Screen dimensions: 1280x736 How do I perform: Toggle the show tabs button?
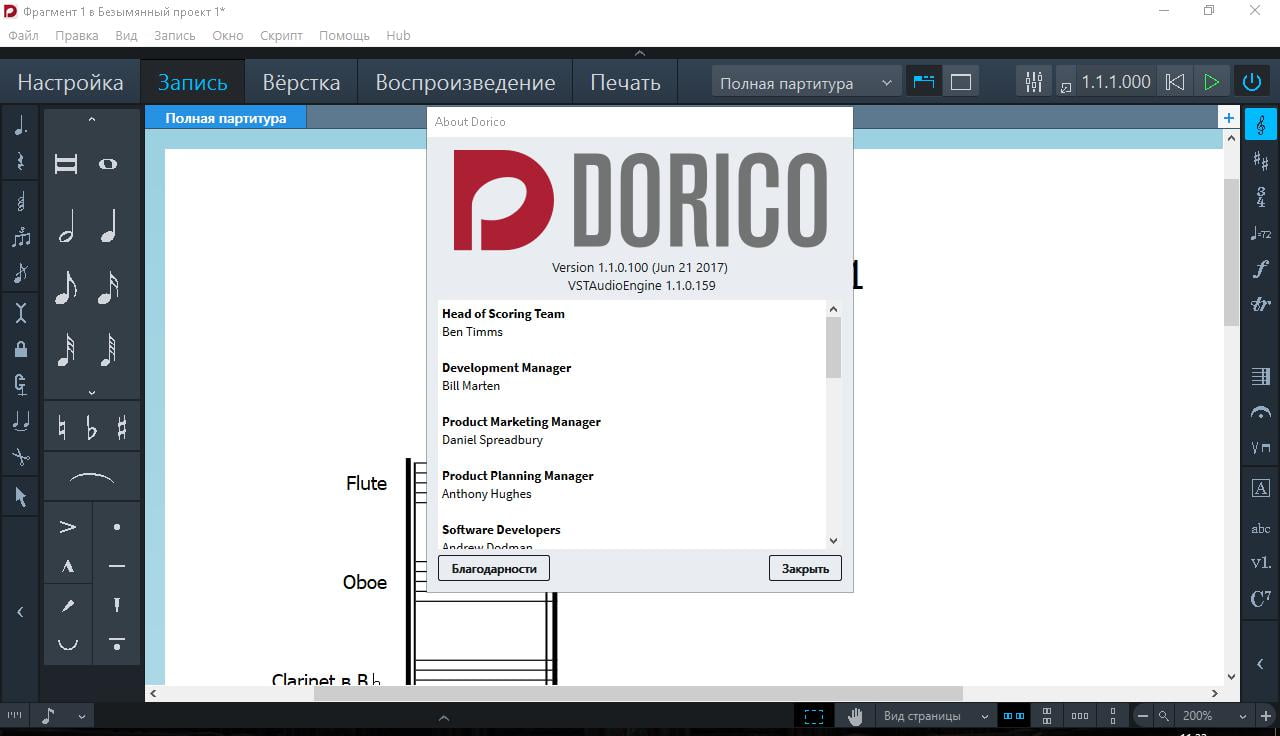[x=923, y=82]
